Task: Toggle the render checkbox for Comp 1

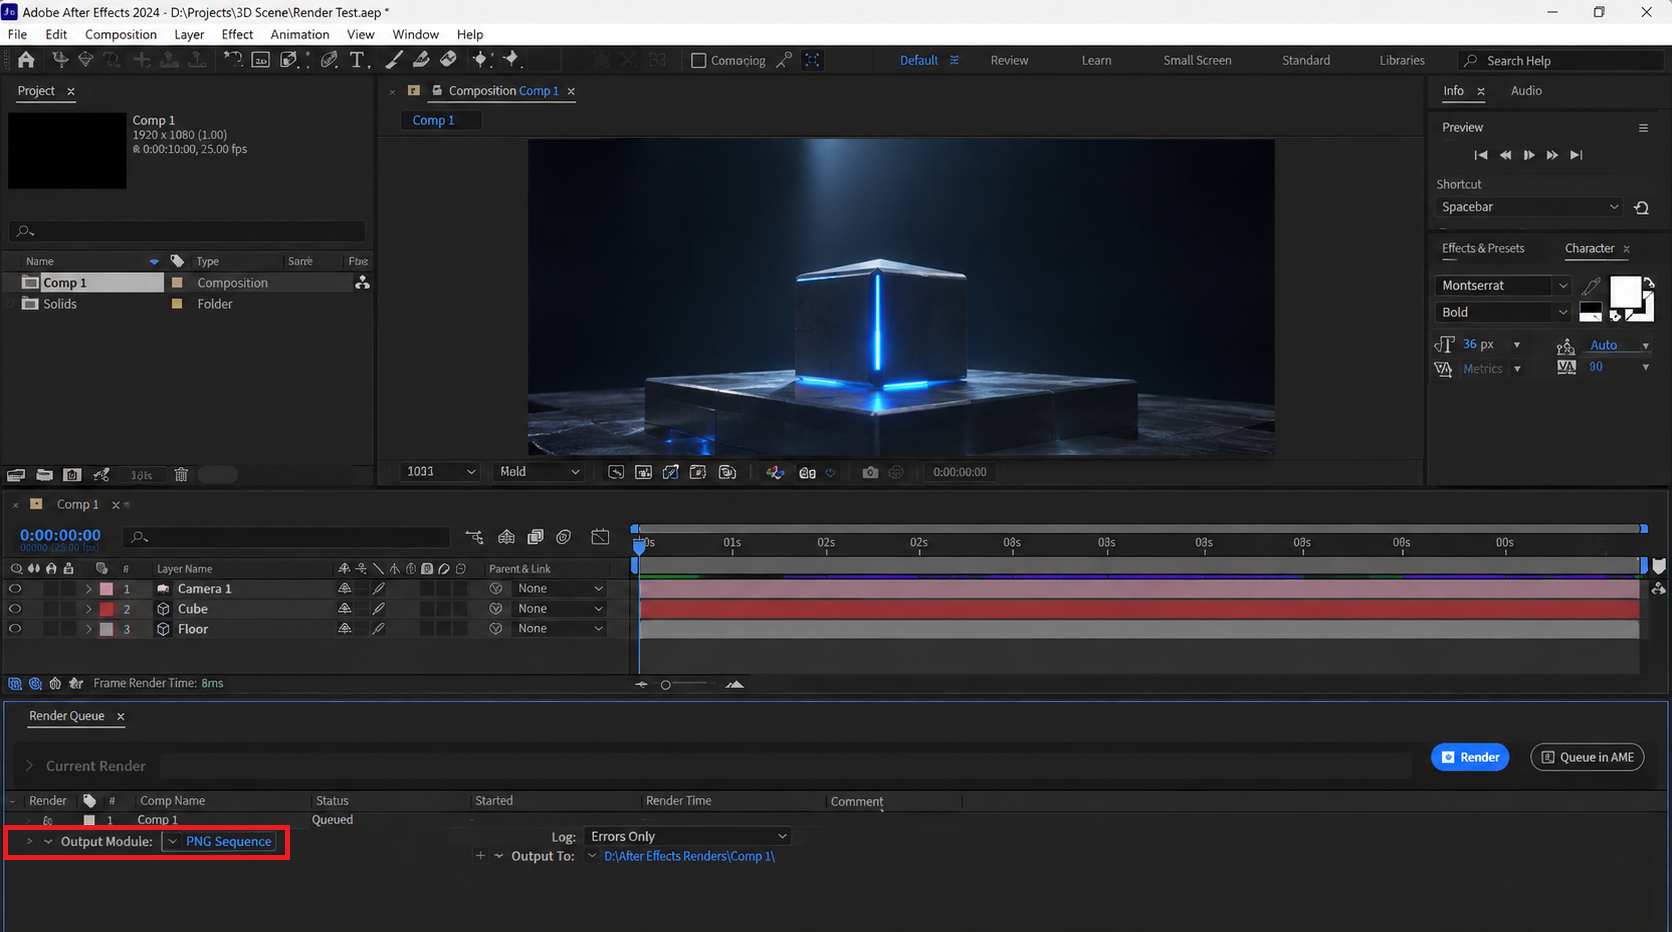Action: pyautogui.click(x=47, y=820)
